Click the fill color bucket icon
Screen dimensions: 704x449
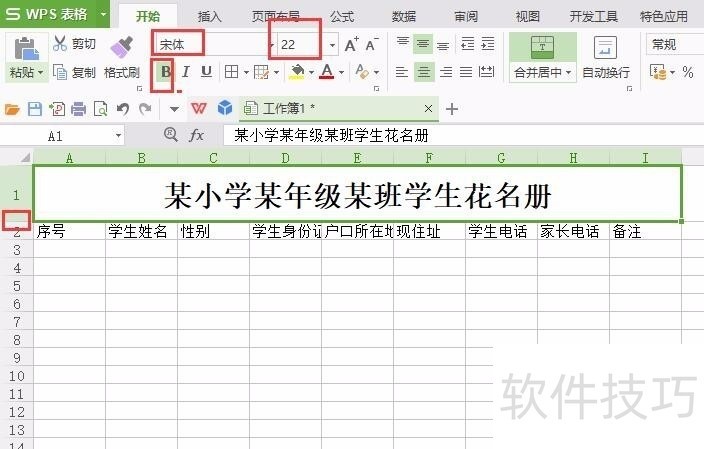pyautogui.click(x=297, y=72)
